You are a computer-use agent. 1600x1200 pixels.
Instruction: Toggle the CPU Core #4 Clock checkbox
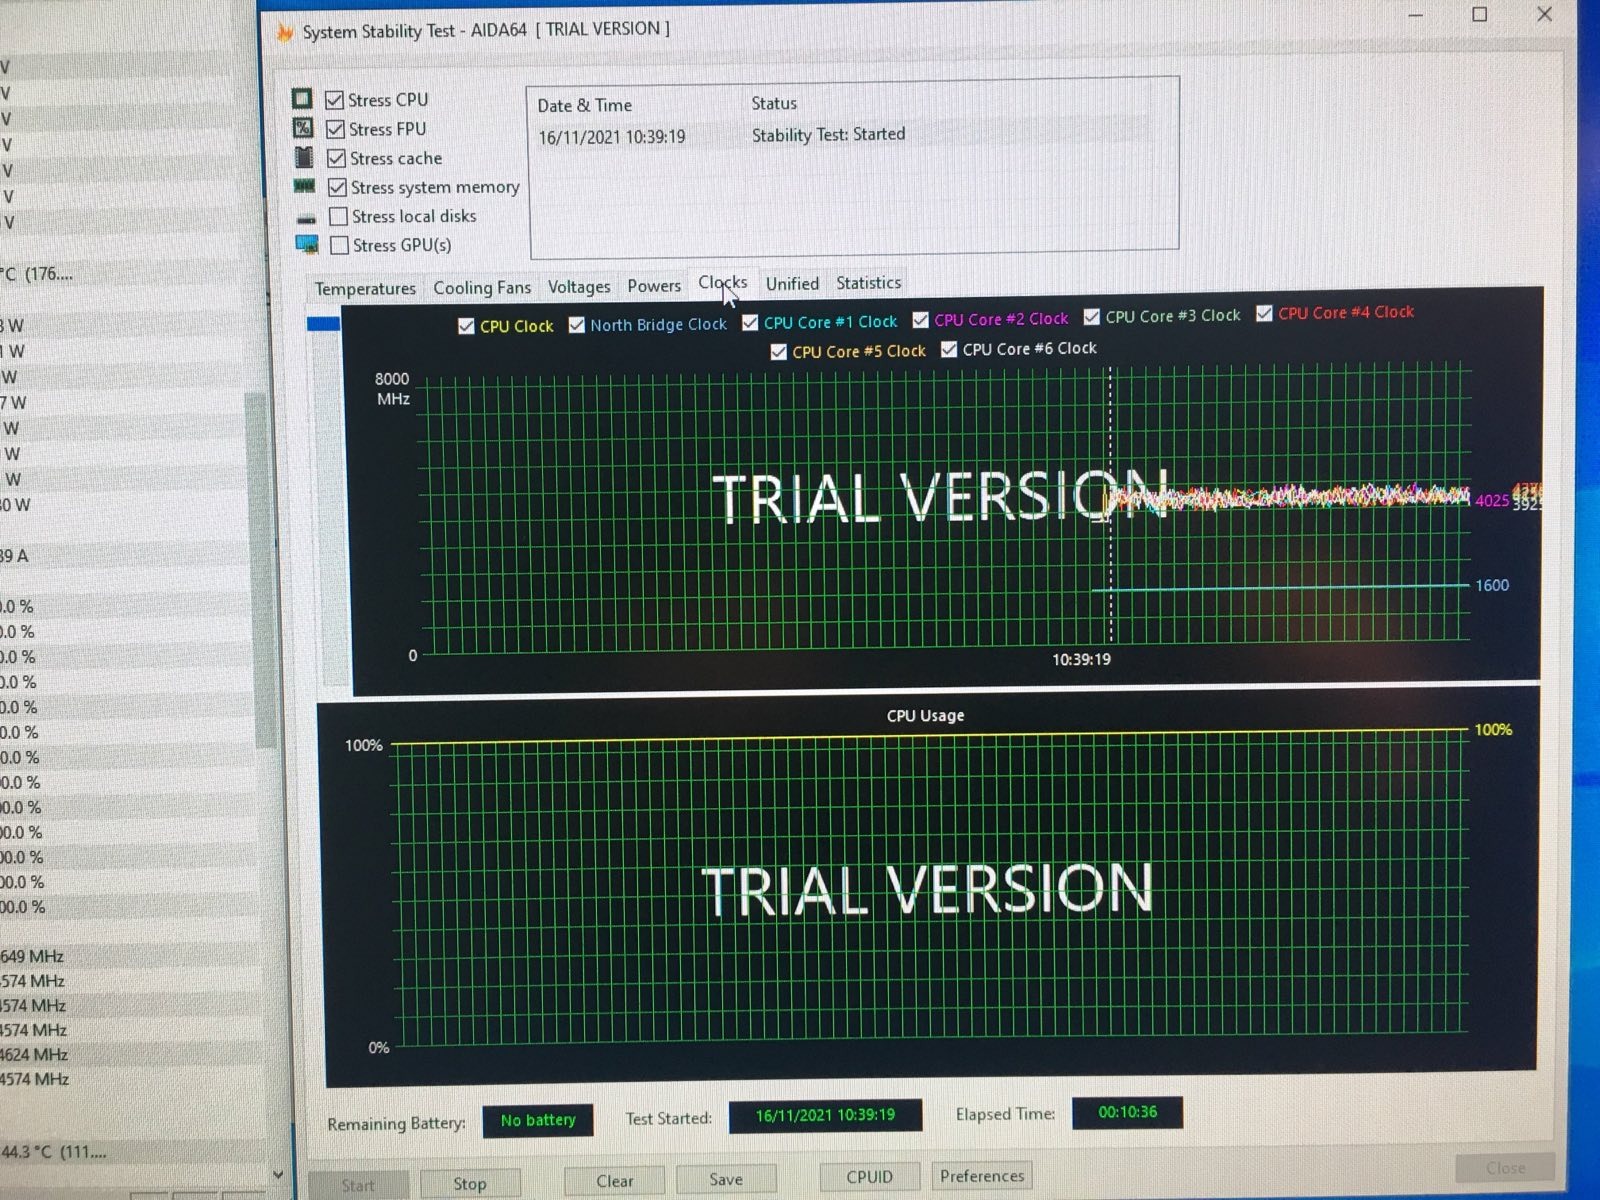pos(1264,313)
